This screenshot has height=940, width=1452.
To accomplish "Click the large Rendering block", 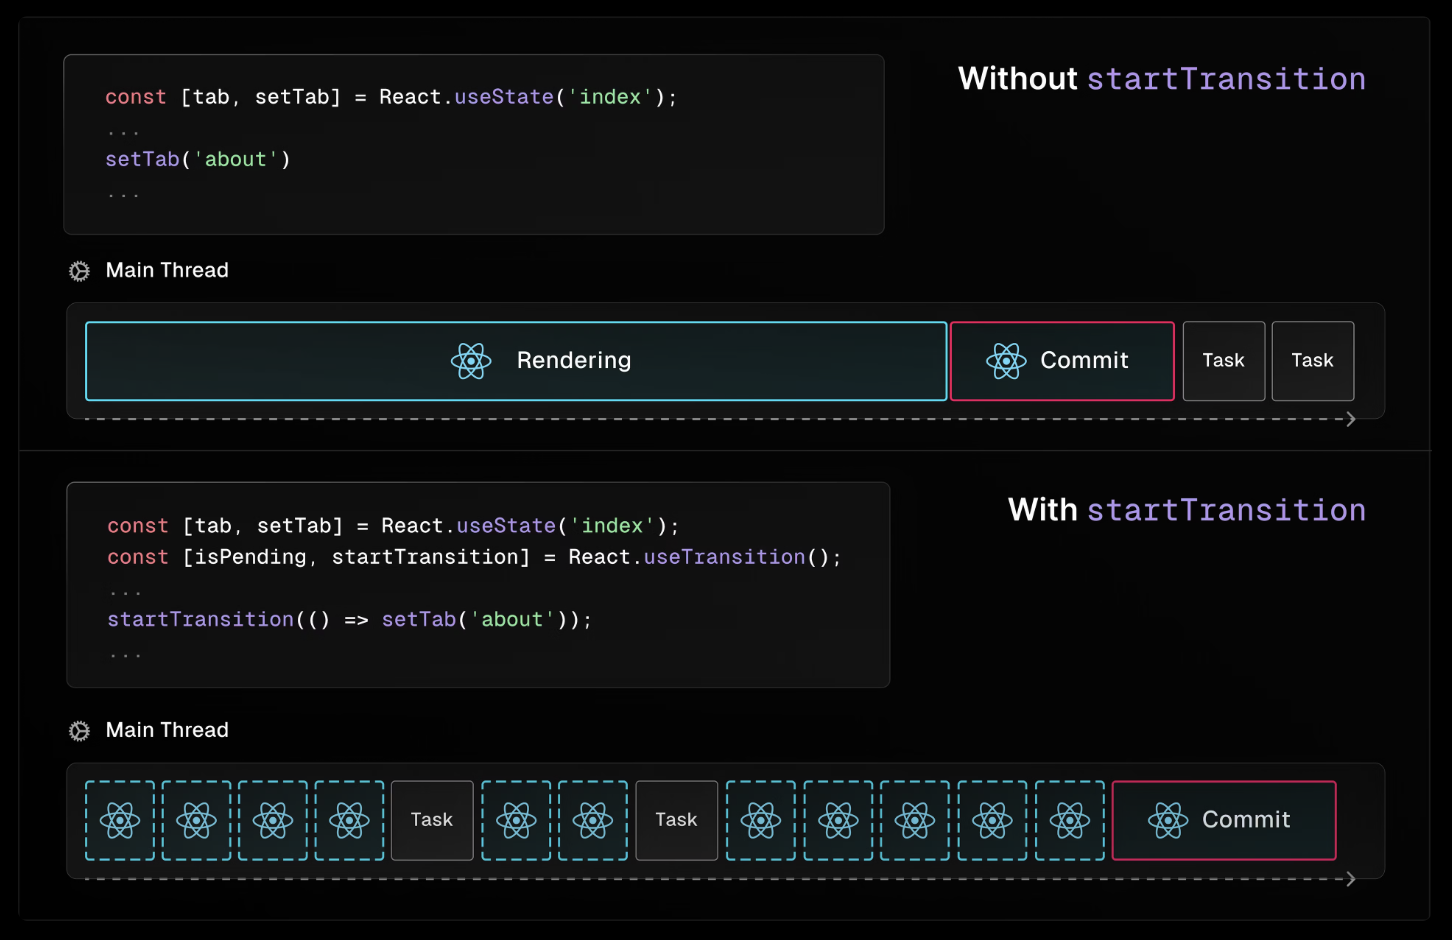I will pyautogui.click(x=516, y=361).
